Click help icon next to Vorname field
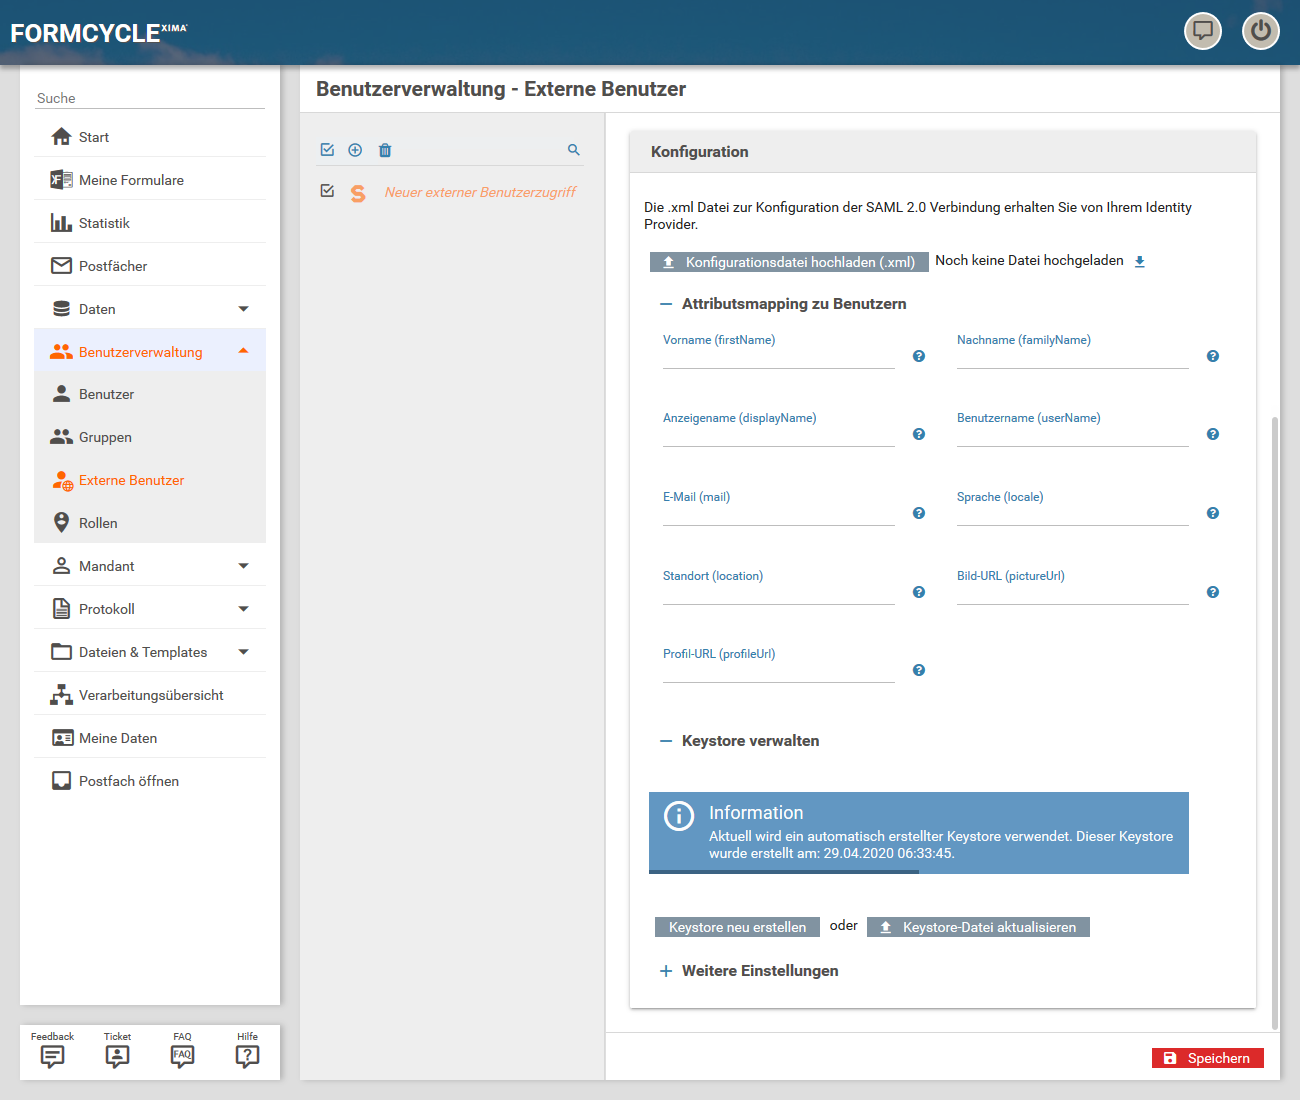This screenshot has height=1100, width=1300. (919, 356)
